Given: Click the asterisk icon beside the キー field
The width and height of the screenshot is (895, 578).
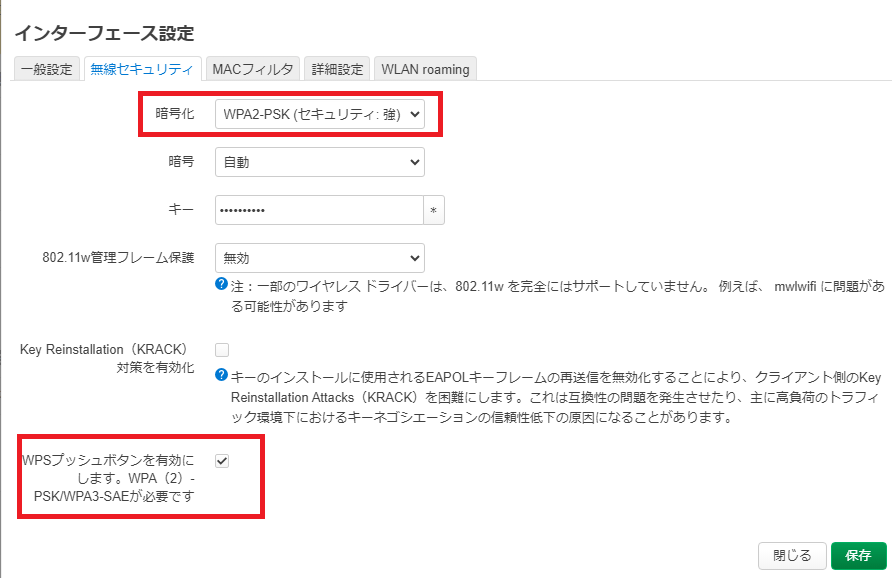Looking at the screenshot, I should coord(435,210).
